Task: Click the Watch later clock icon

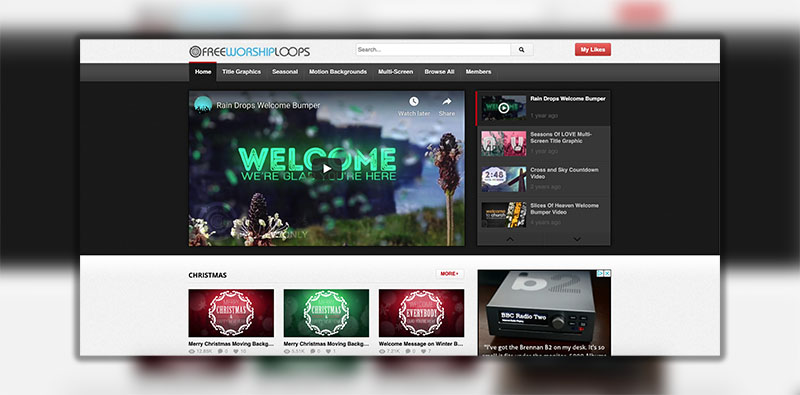Action: point(413,102)
